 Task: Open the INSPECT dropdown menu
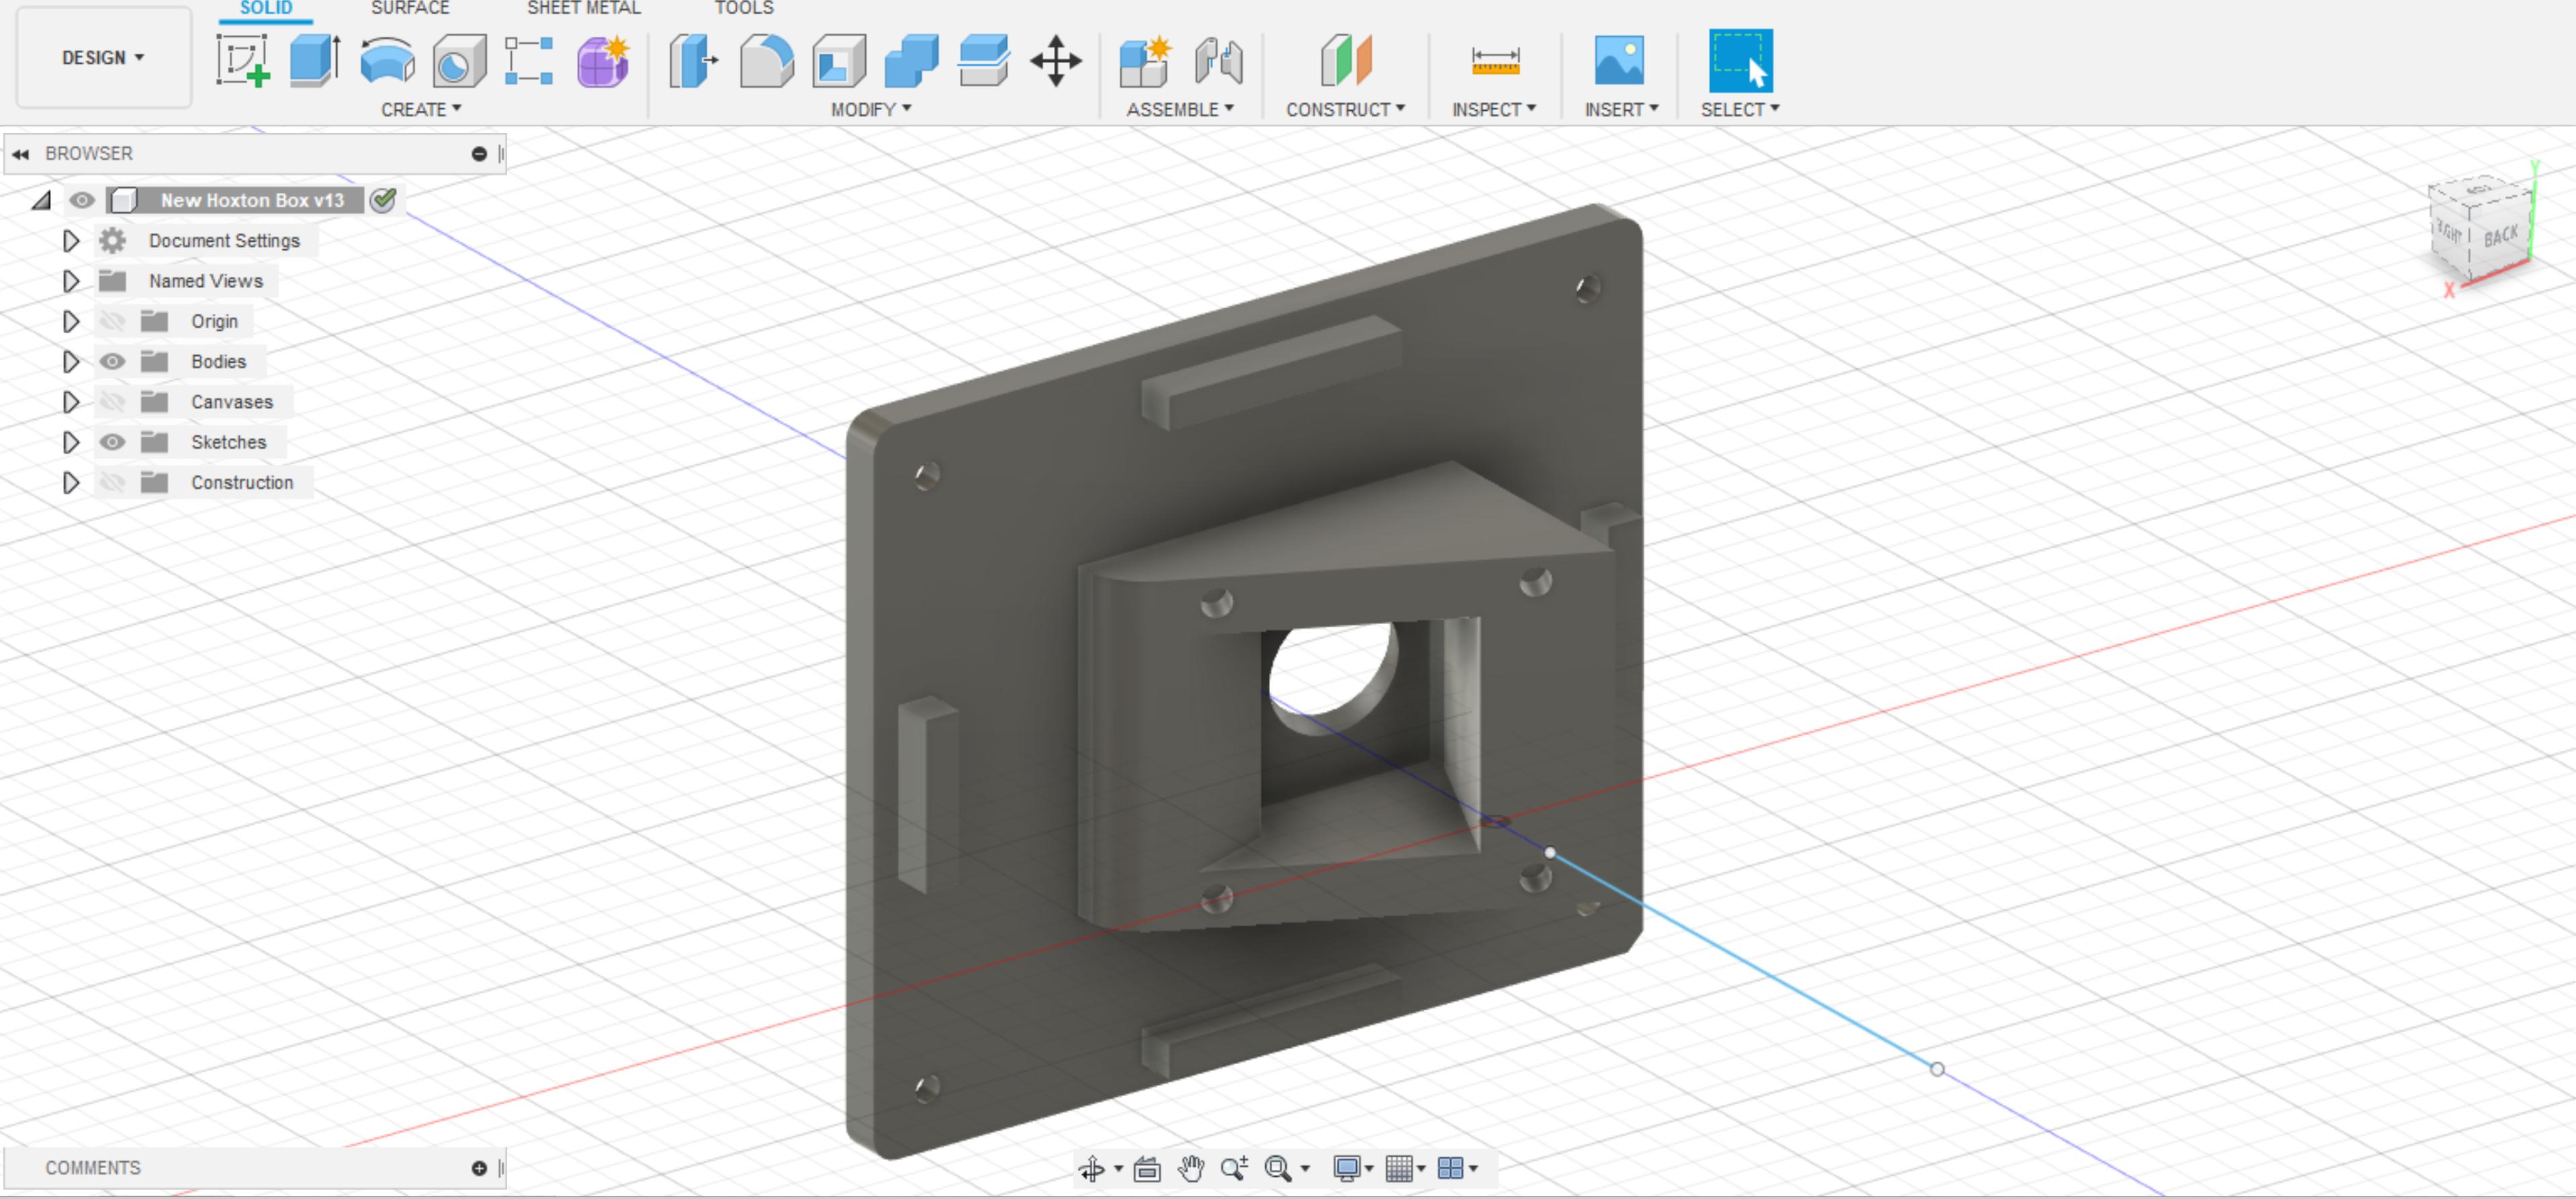click(x=1494, y=109)
